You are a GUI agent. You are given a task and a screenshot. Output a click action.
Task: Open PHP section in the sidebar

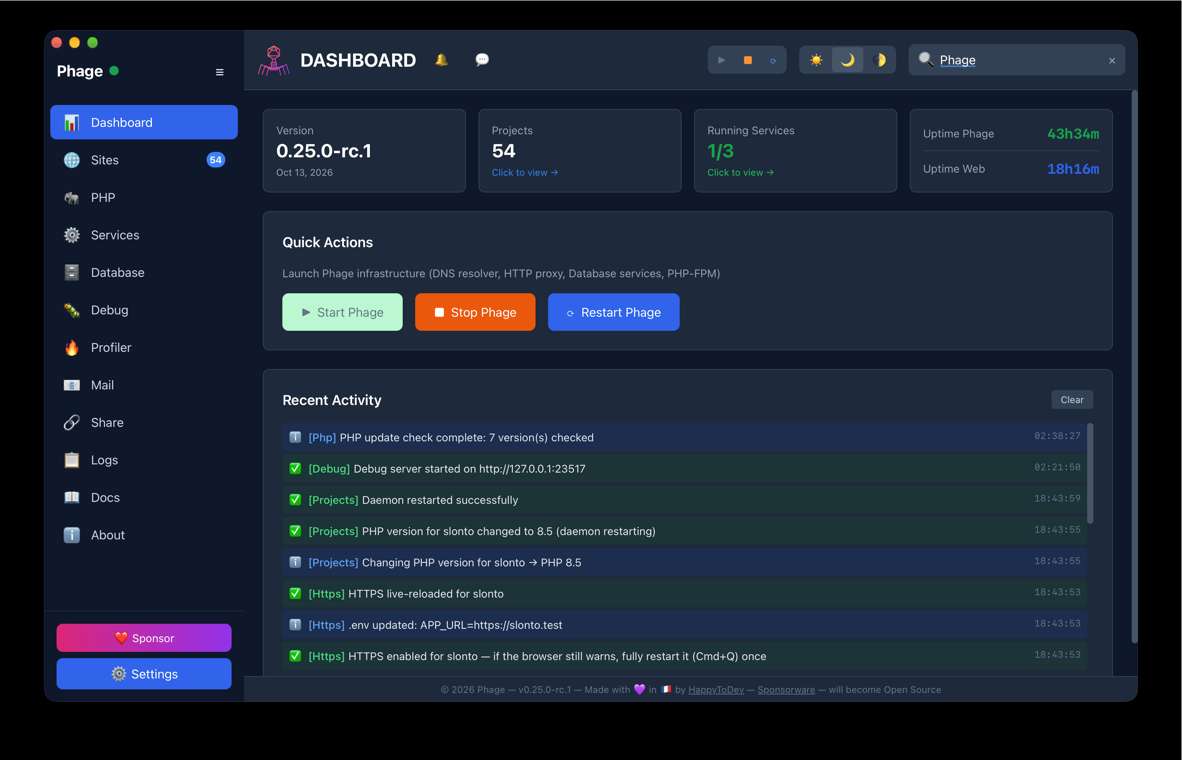point(144,198)
